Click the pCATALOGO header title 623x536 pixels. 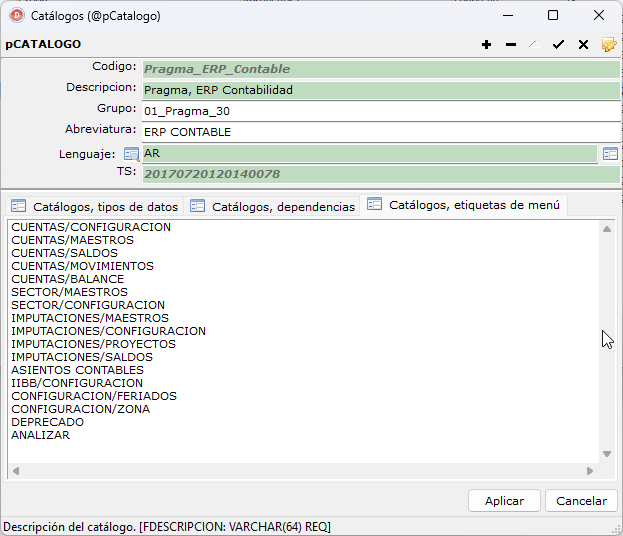pos(43,44)
